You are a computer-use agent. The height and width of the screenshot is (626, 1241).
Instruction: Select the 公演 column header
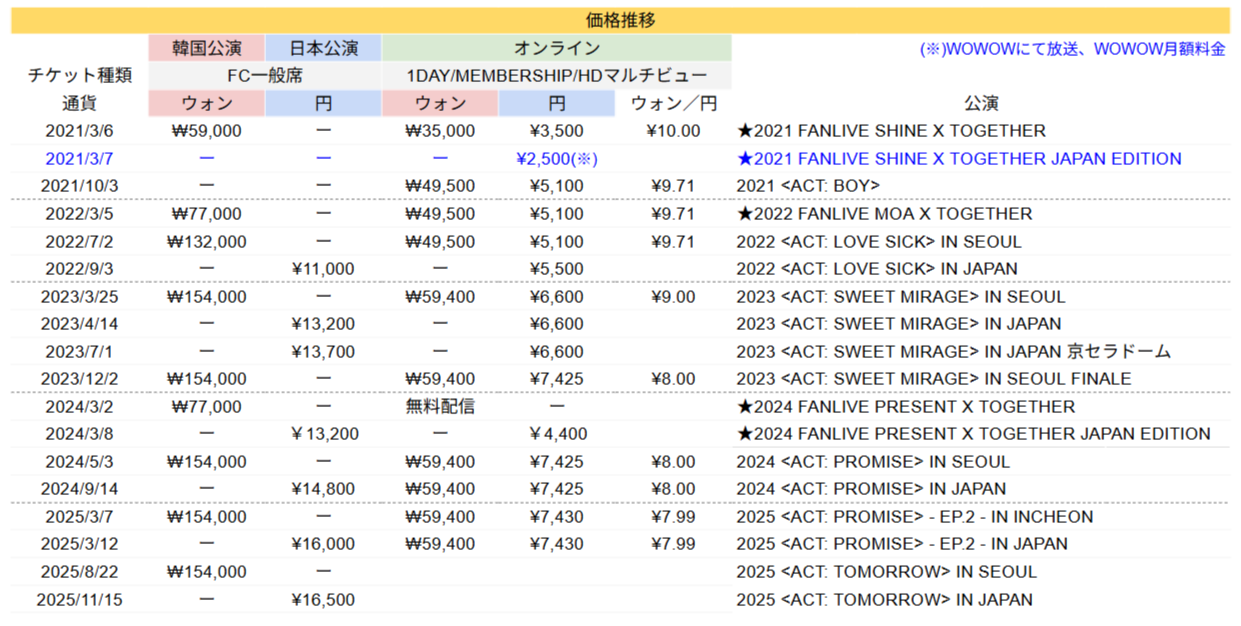[x=981, y=103]
